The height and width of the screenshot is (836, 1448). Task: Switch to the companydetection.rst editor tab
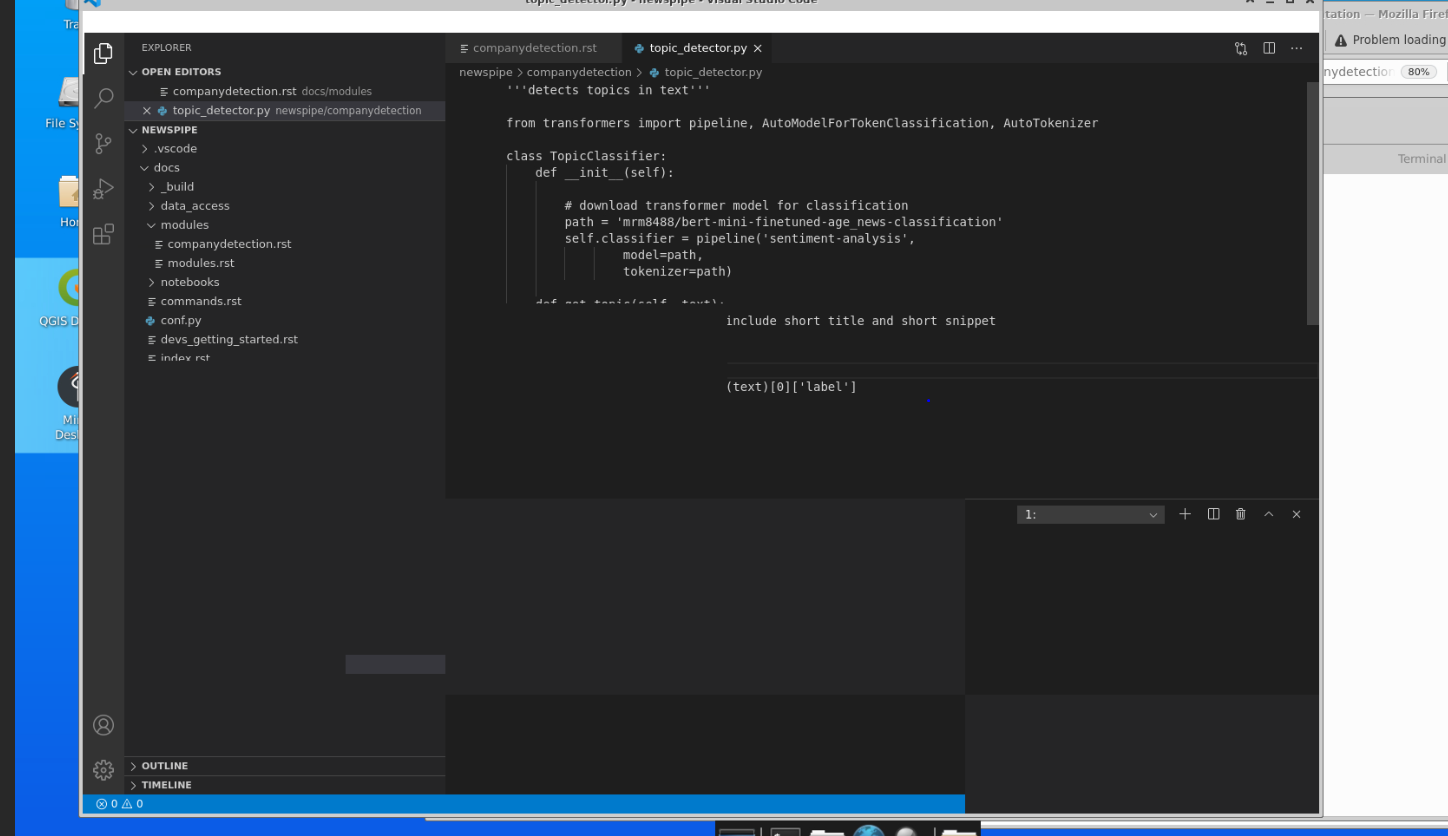click(x=533, y=48)
